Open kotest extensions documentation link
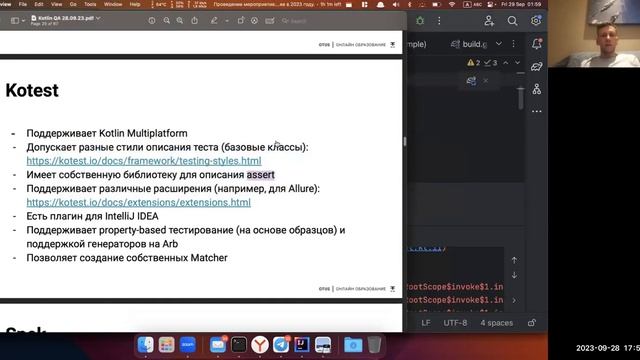 click(x=138, y=202)
